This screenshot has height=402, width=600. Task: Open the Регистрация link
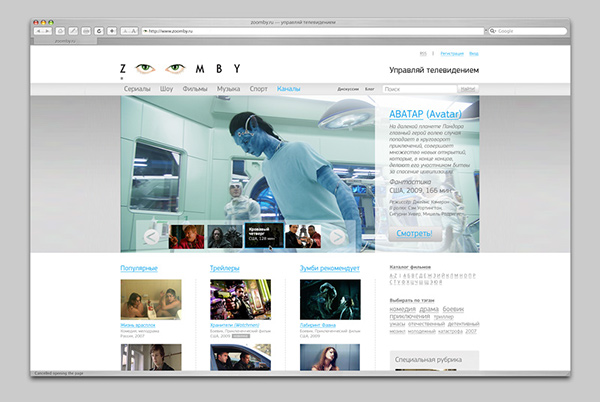452,54
